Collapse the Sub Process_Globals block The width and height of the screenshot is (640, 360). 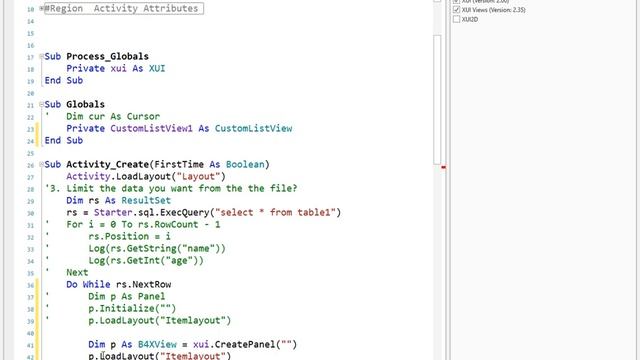41,56
